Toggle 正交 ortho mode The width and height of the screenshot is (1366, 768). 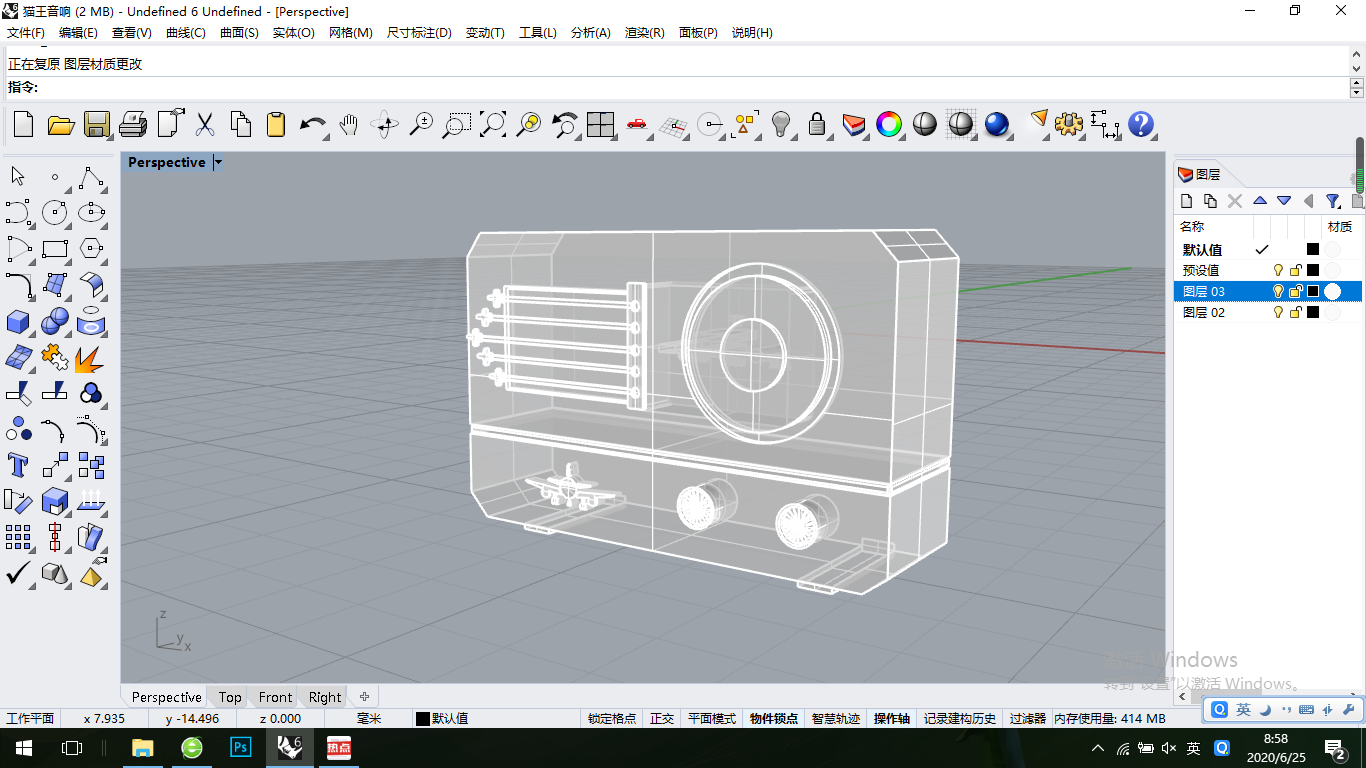coord(662,718)
